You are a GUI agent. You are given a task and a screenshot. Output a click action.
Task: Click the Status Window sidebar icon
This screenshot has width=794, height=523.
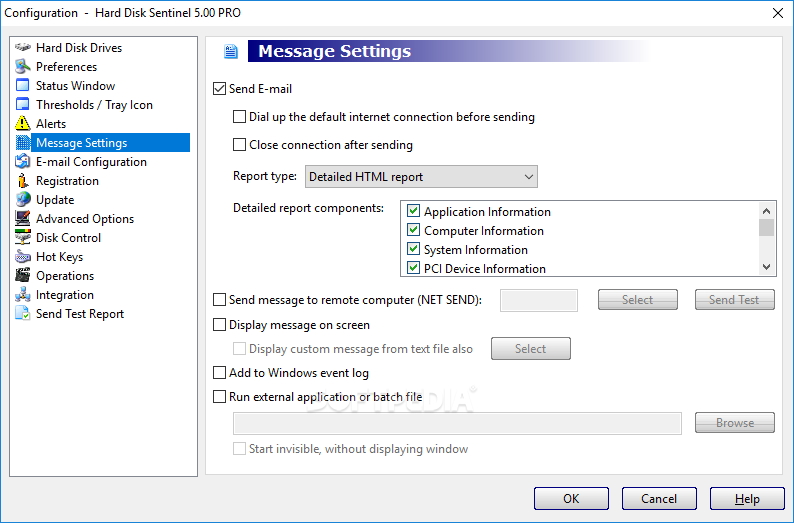click(x=23, y=86)
